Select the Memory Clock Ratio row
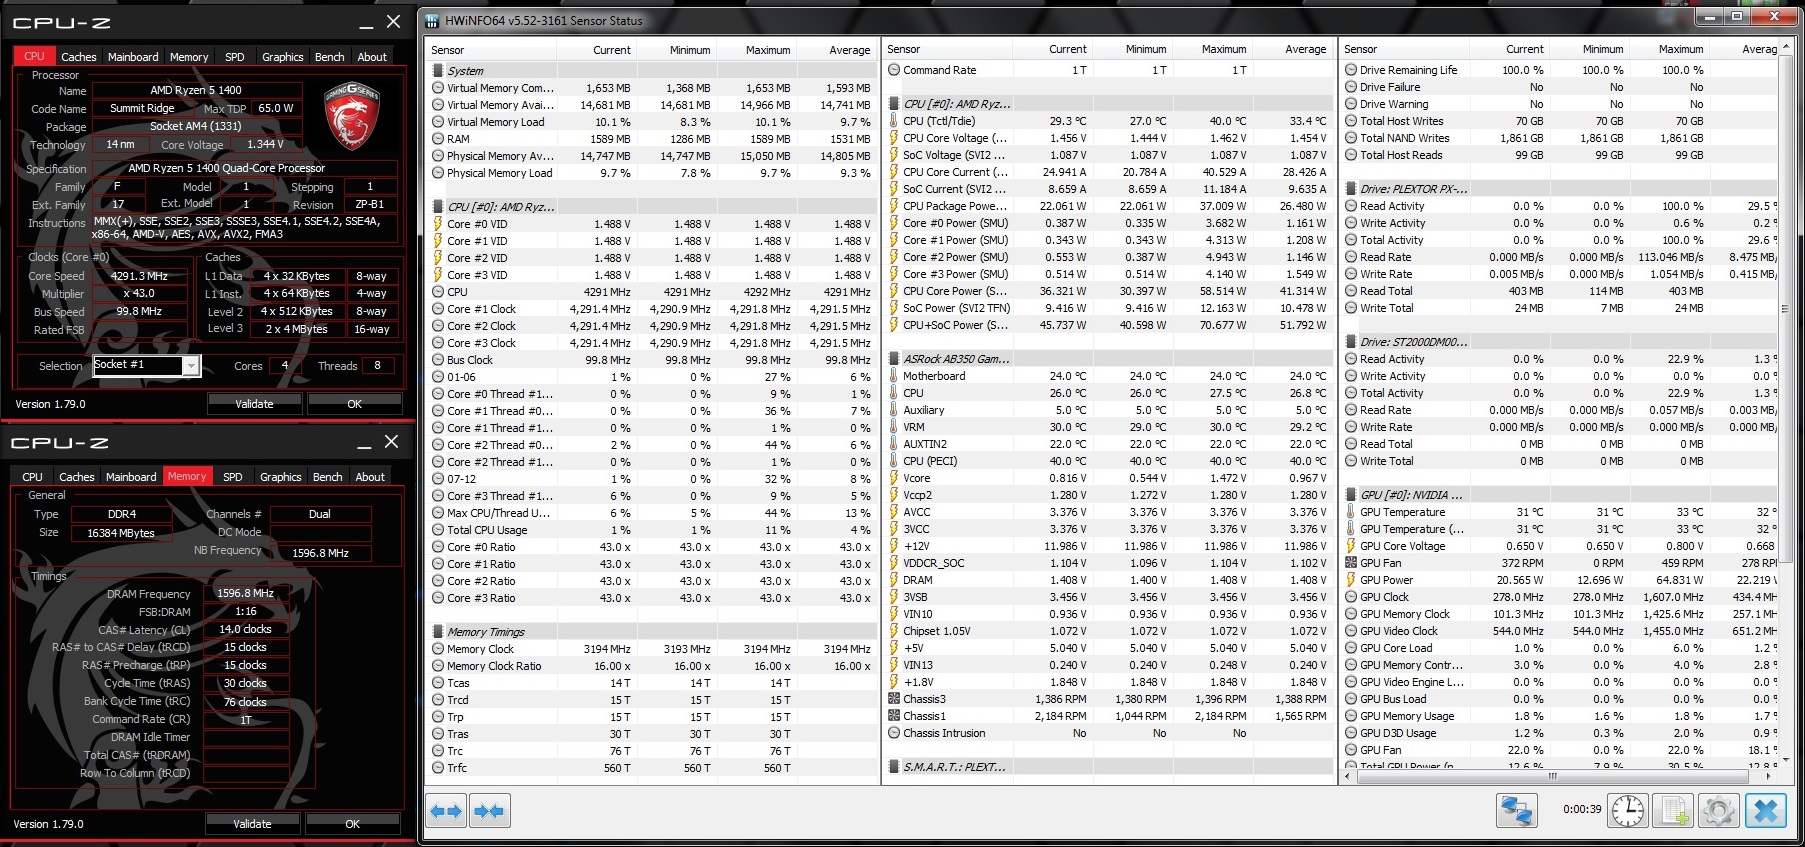Image resolution: width=1805 pixels, height=847 pixels. pyautogui.click(x=653, y=666)
